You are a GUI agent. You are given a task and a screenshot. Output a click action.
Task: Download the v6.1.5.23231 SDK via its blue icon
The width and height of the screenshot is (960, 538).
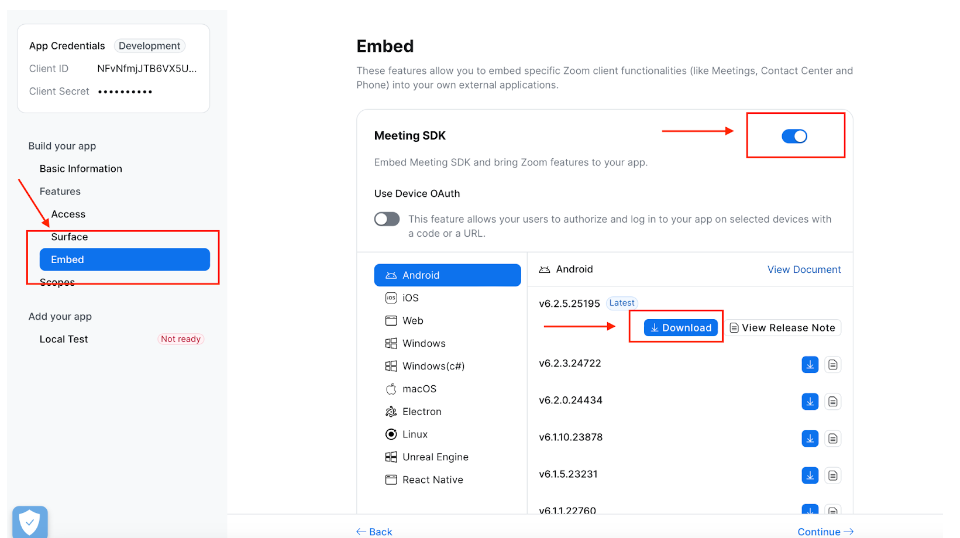coord(810,475)
